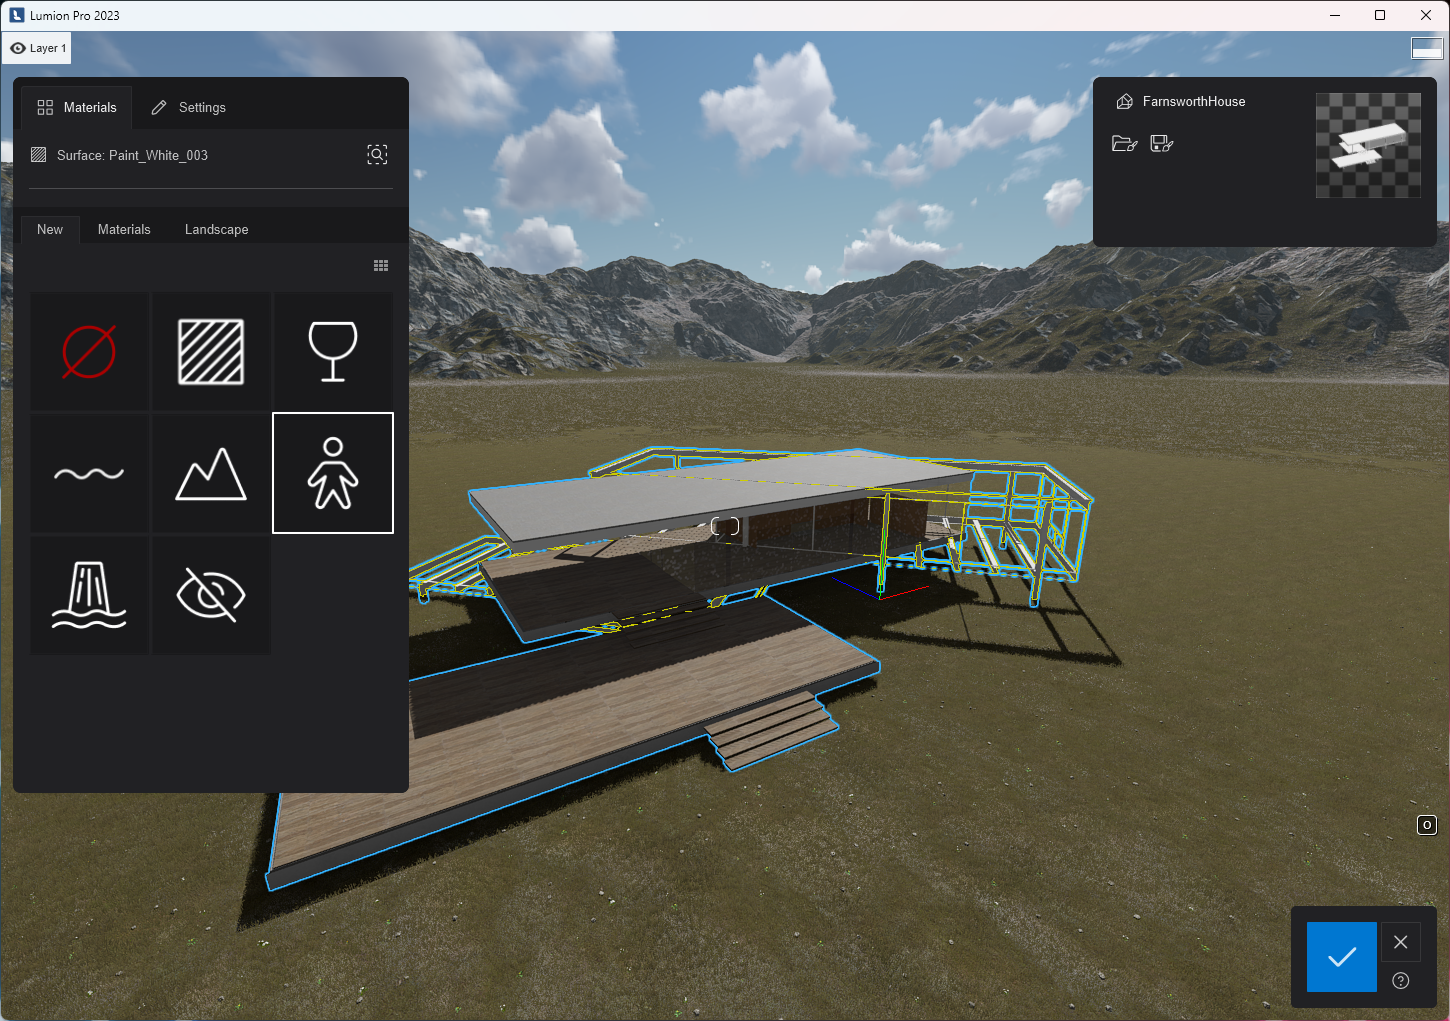
Task: Open the Landscape material category tab
Action: click(216, 229)
